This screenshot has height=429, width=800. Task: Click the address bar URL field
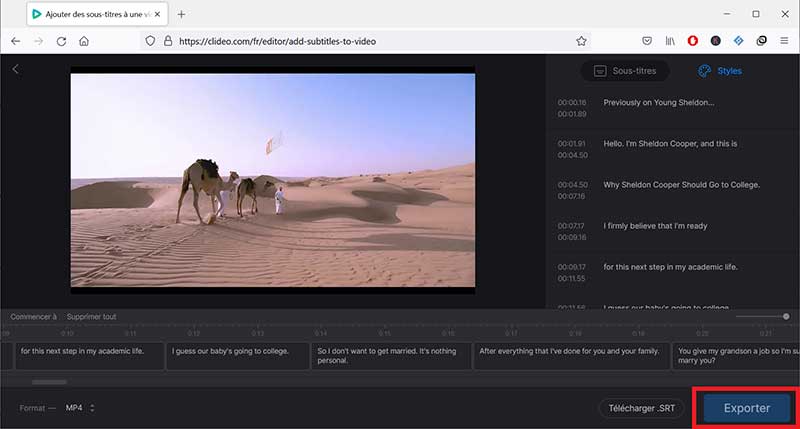pos(365,41)
